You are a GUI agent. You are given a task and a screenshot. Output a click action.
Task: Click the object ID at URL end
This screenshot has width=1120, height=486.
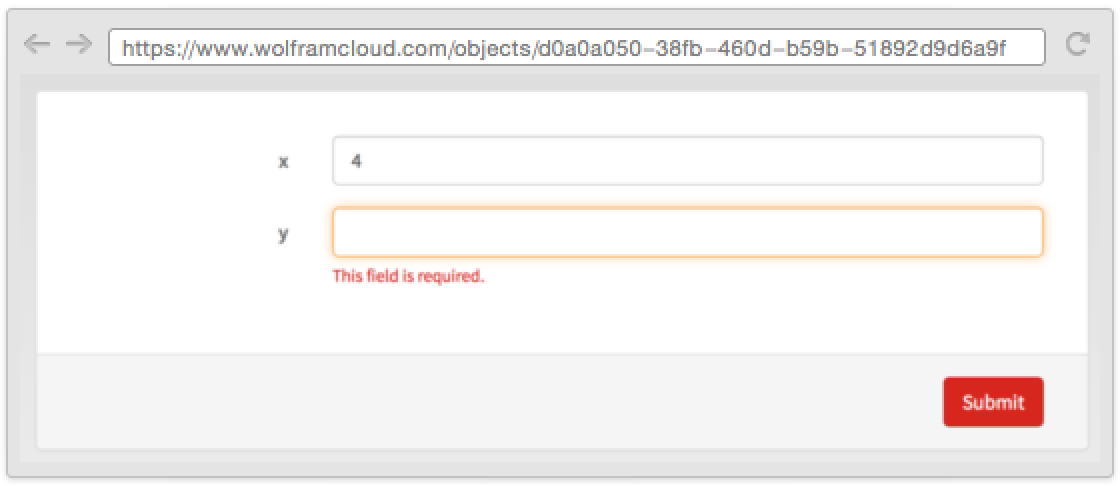coord(770,47)
